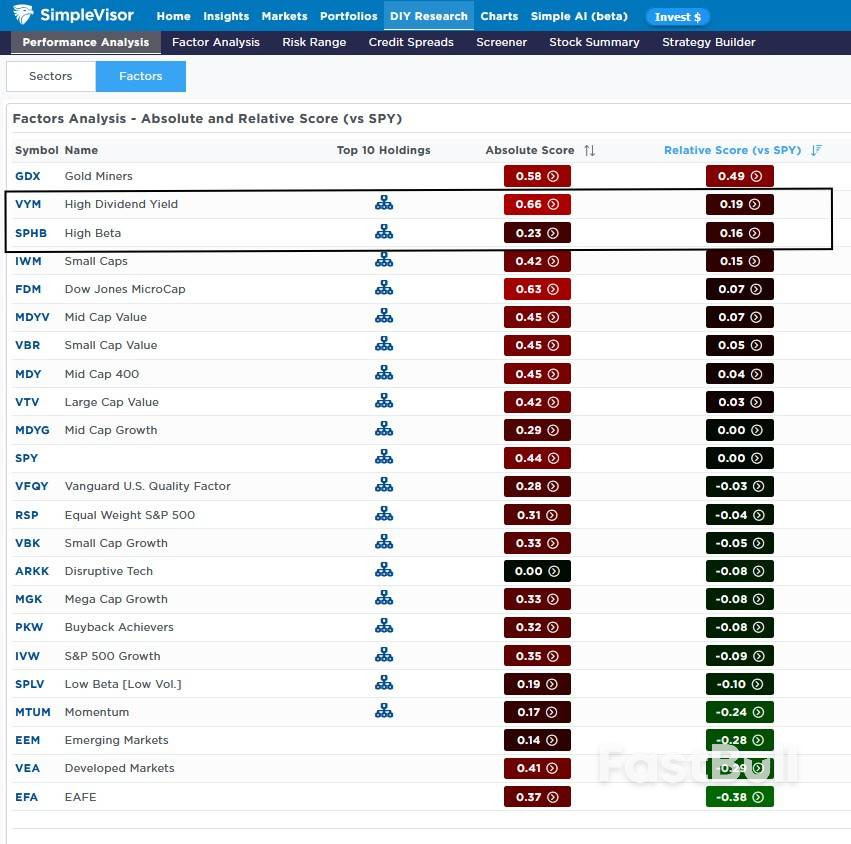Open the GDX Gold Miners symbol link

point(28,176)
